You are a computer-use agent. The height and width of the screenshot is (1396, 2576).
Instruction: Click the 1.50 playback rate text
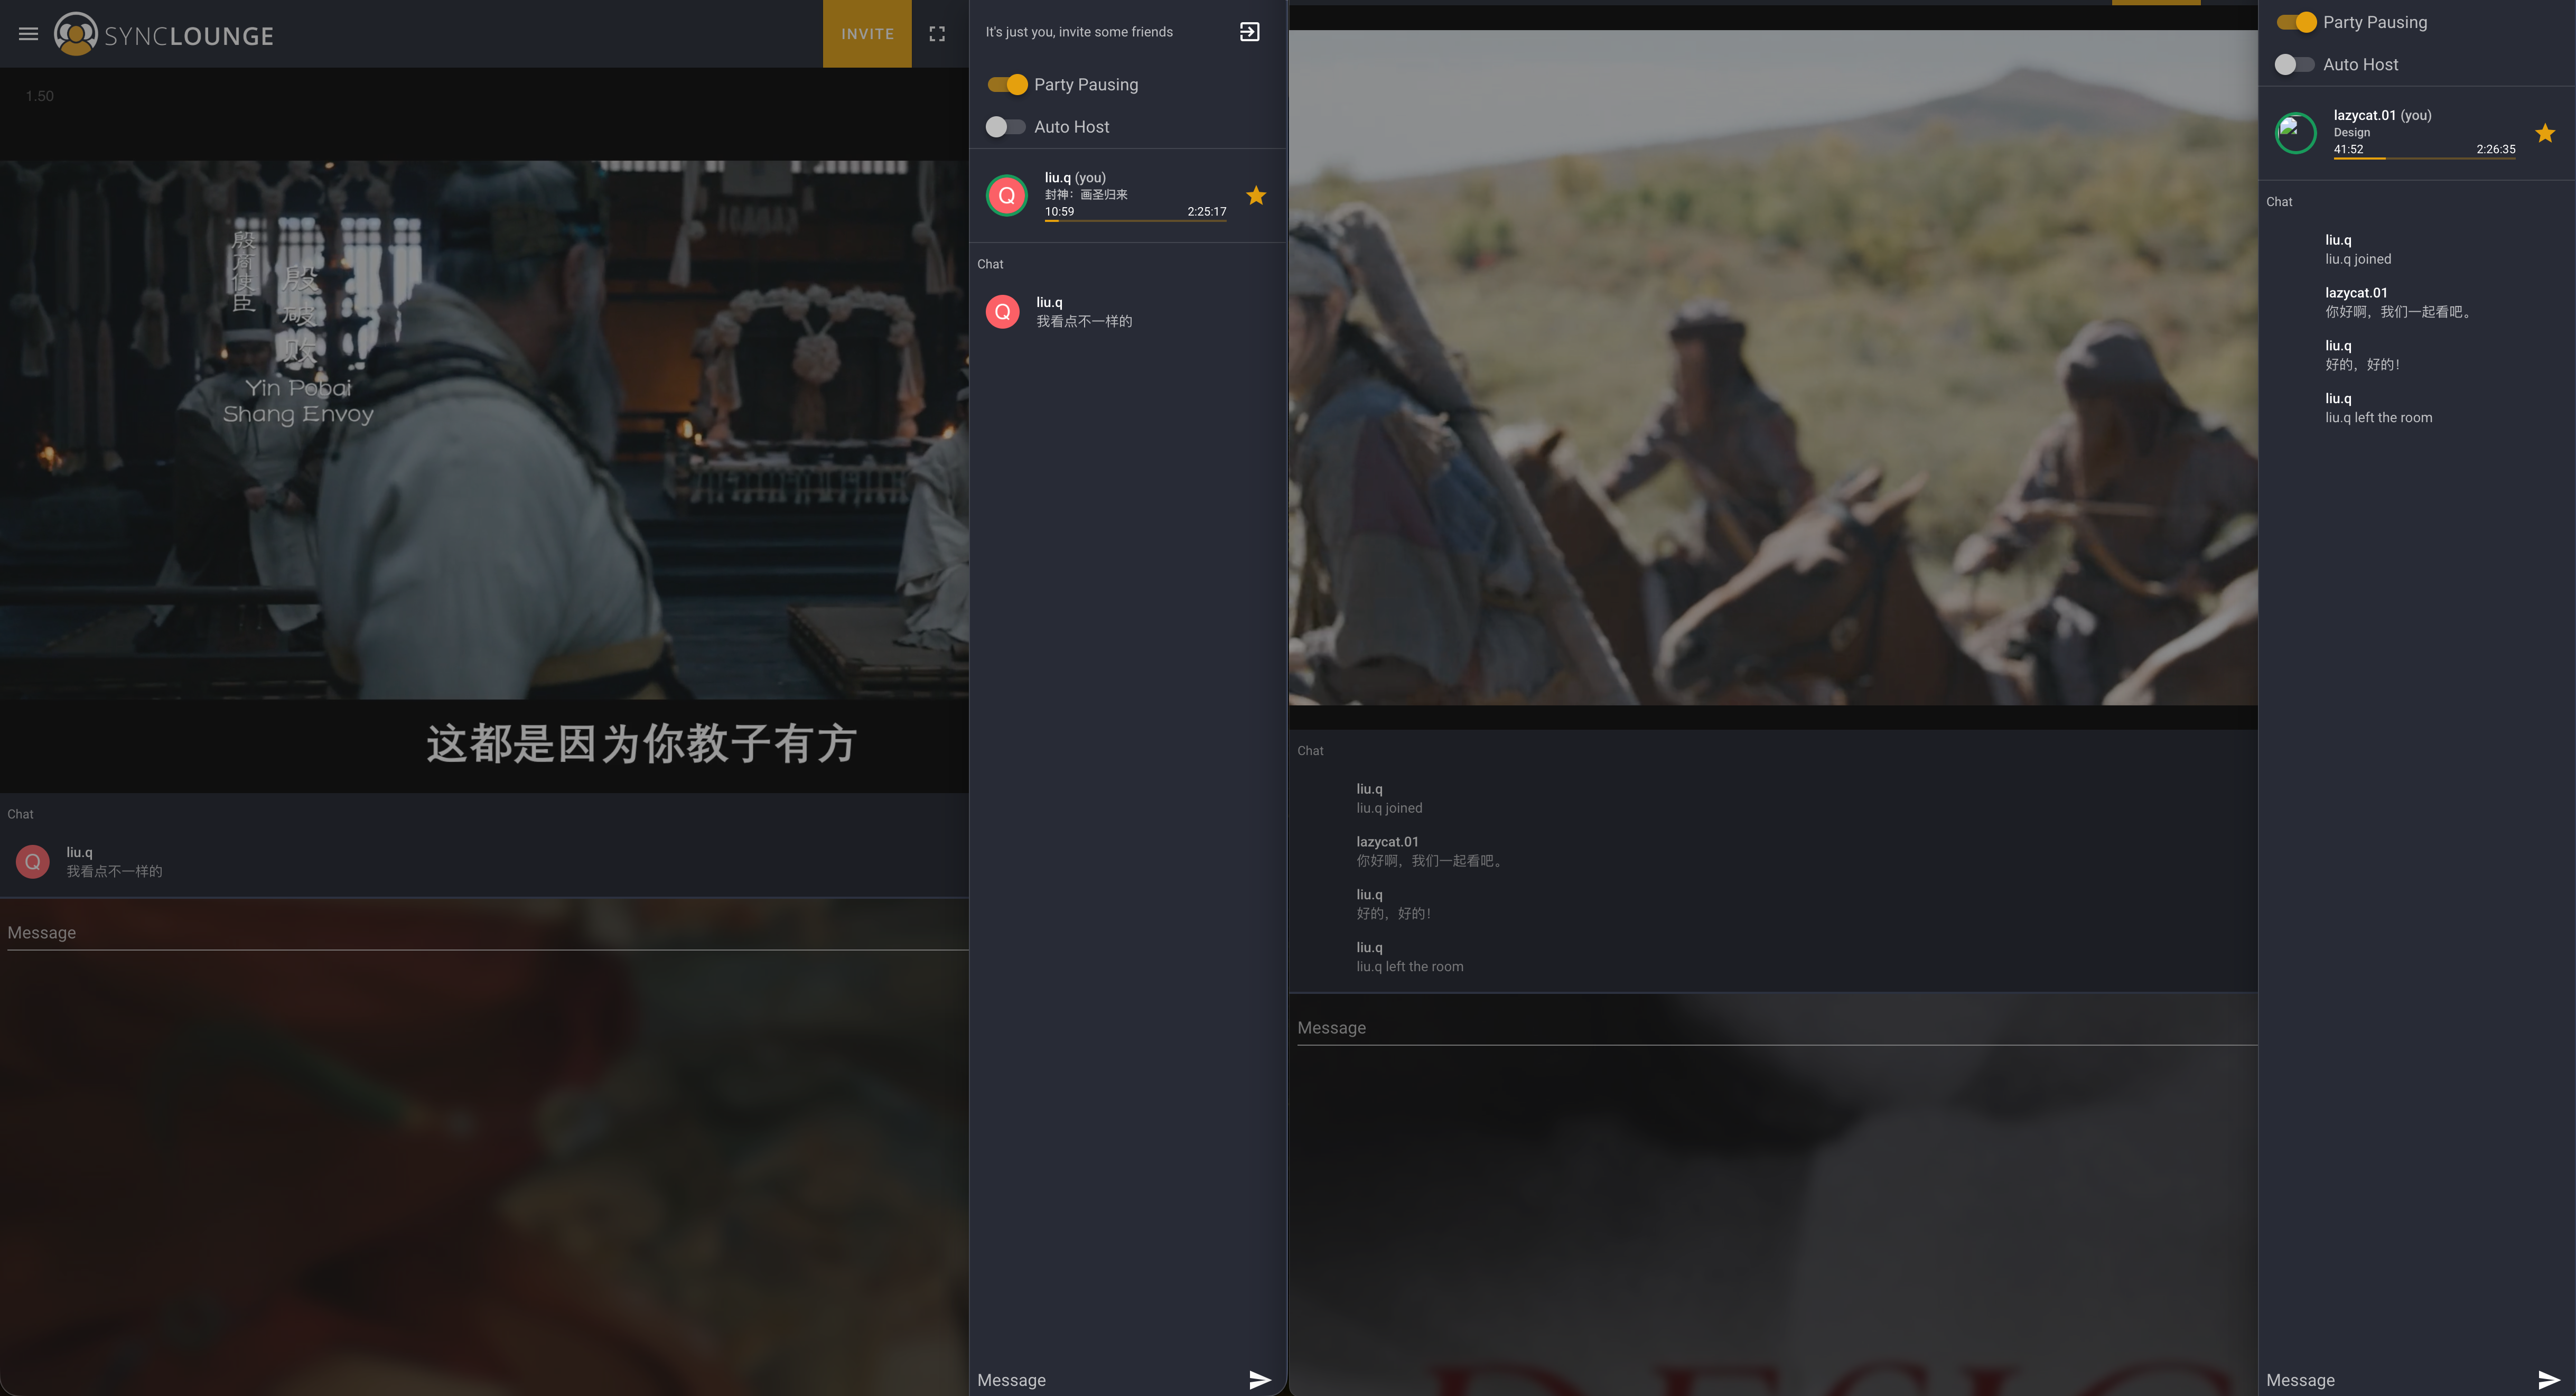pos(40,96)
